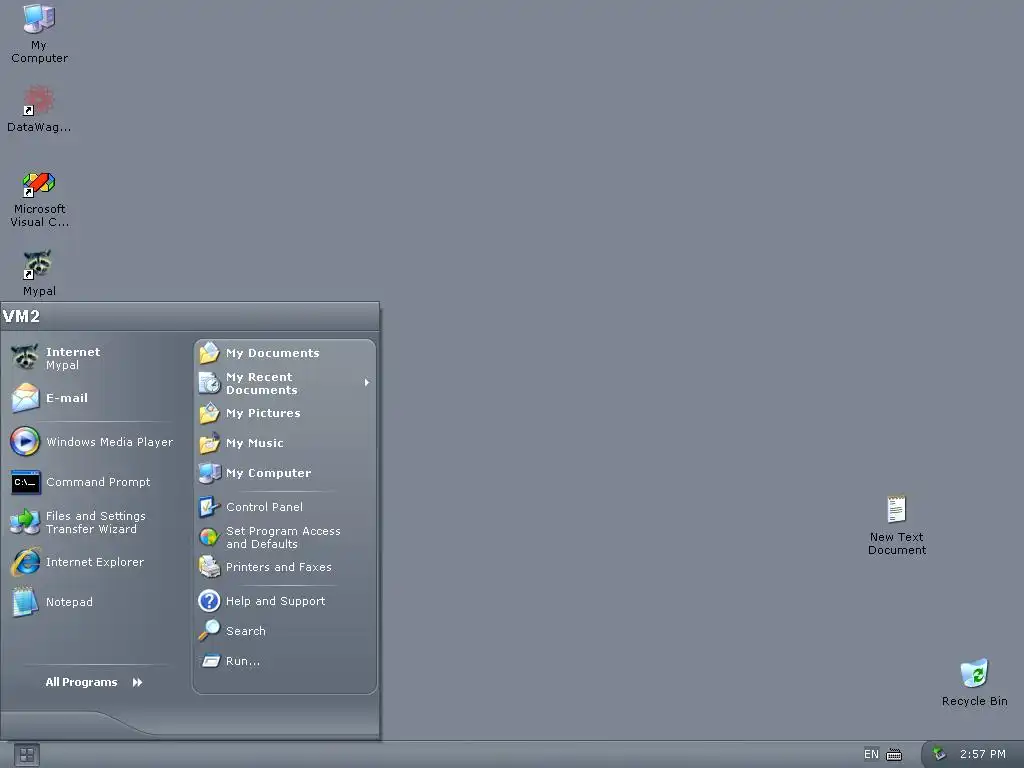1024x768 pixels.
Task: Click the E-mail envelope icon
Action: coord(25,398)
